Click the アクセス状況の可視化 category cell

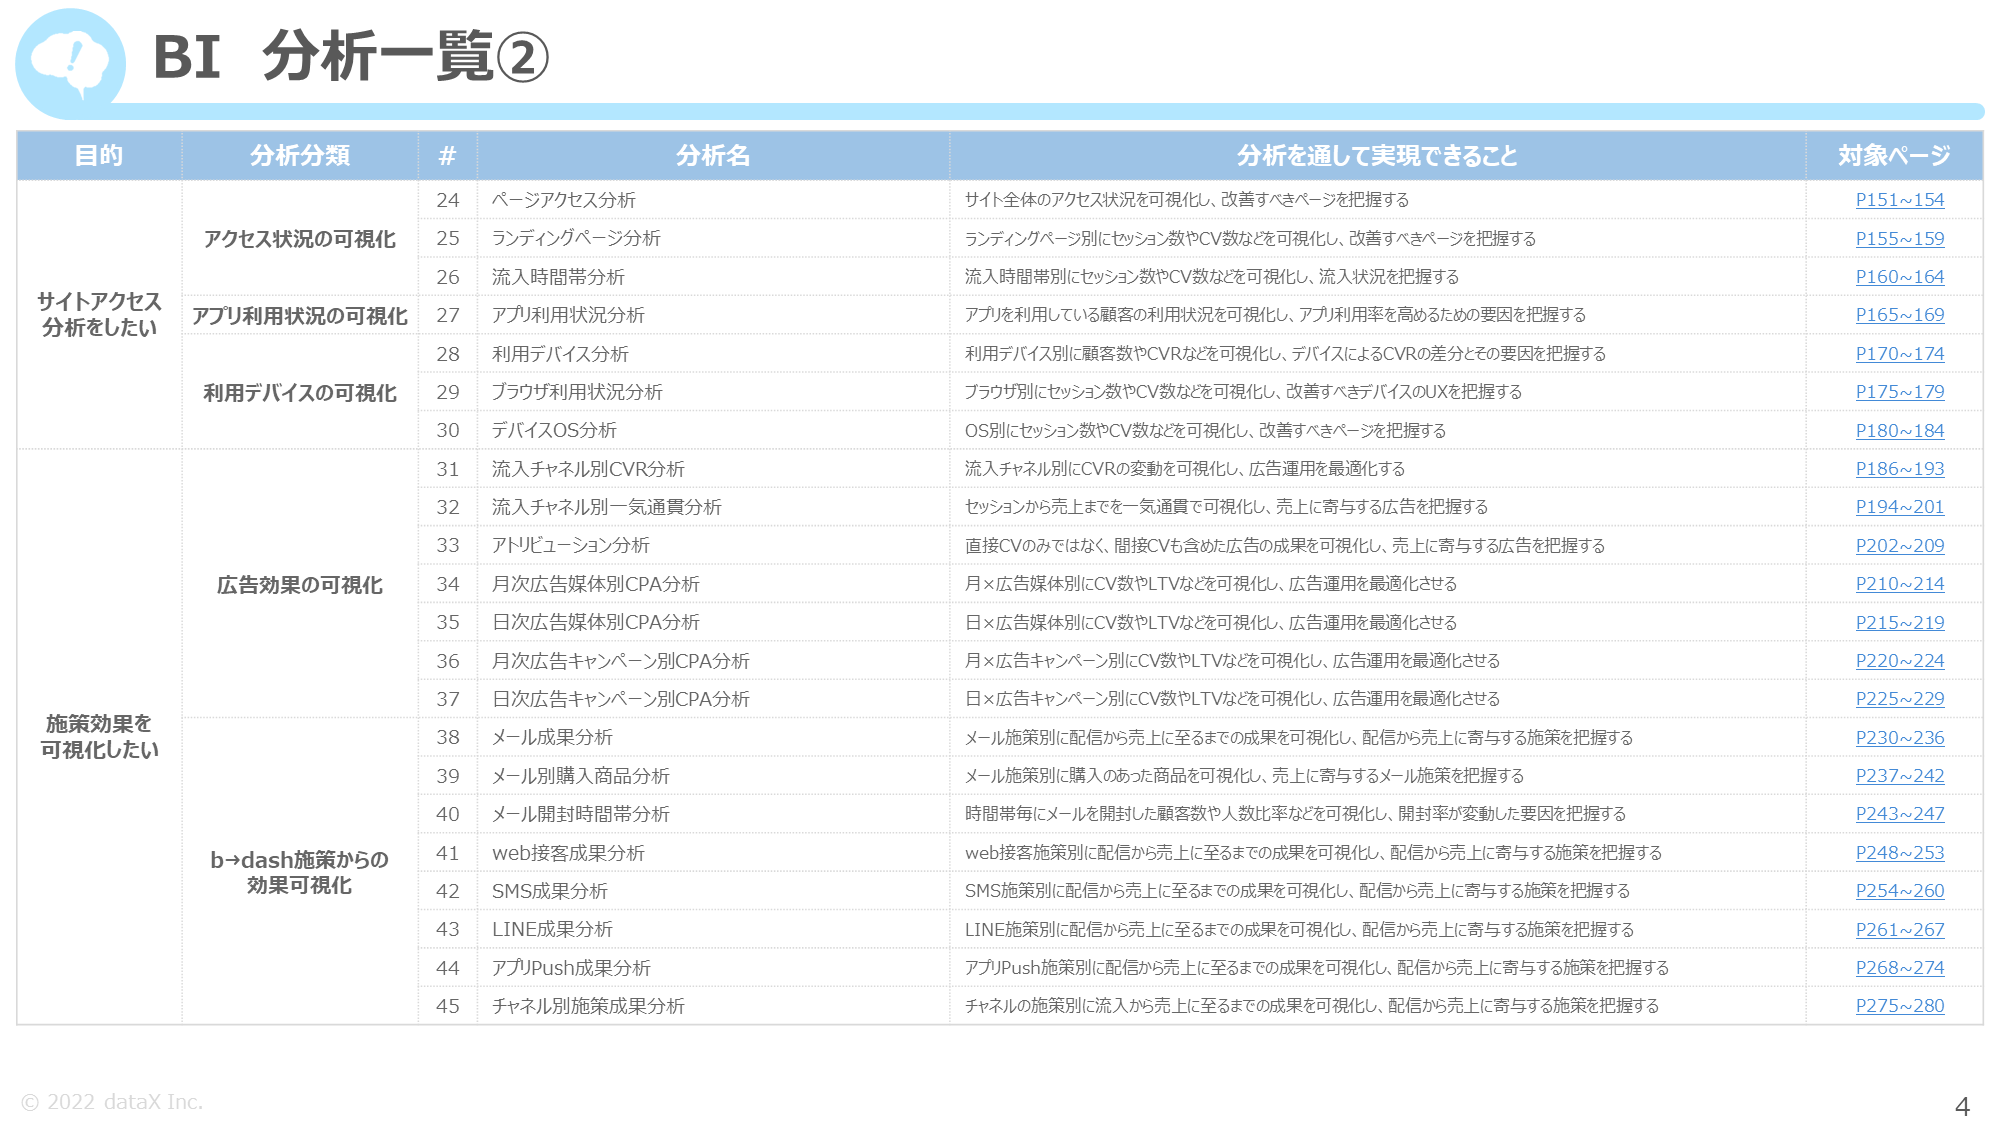(300, 239)
